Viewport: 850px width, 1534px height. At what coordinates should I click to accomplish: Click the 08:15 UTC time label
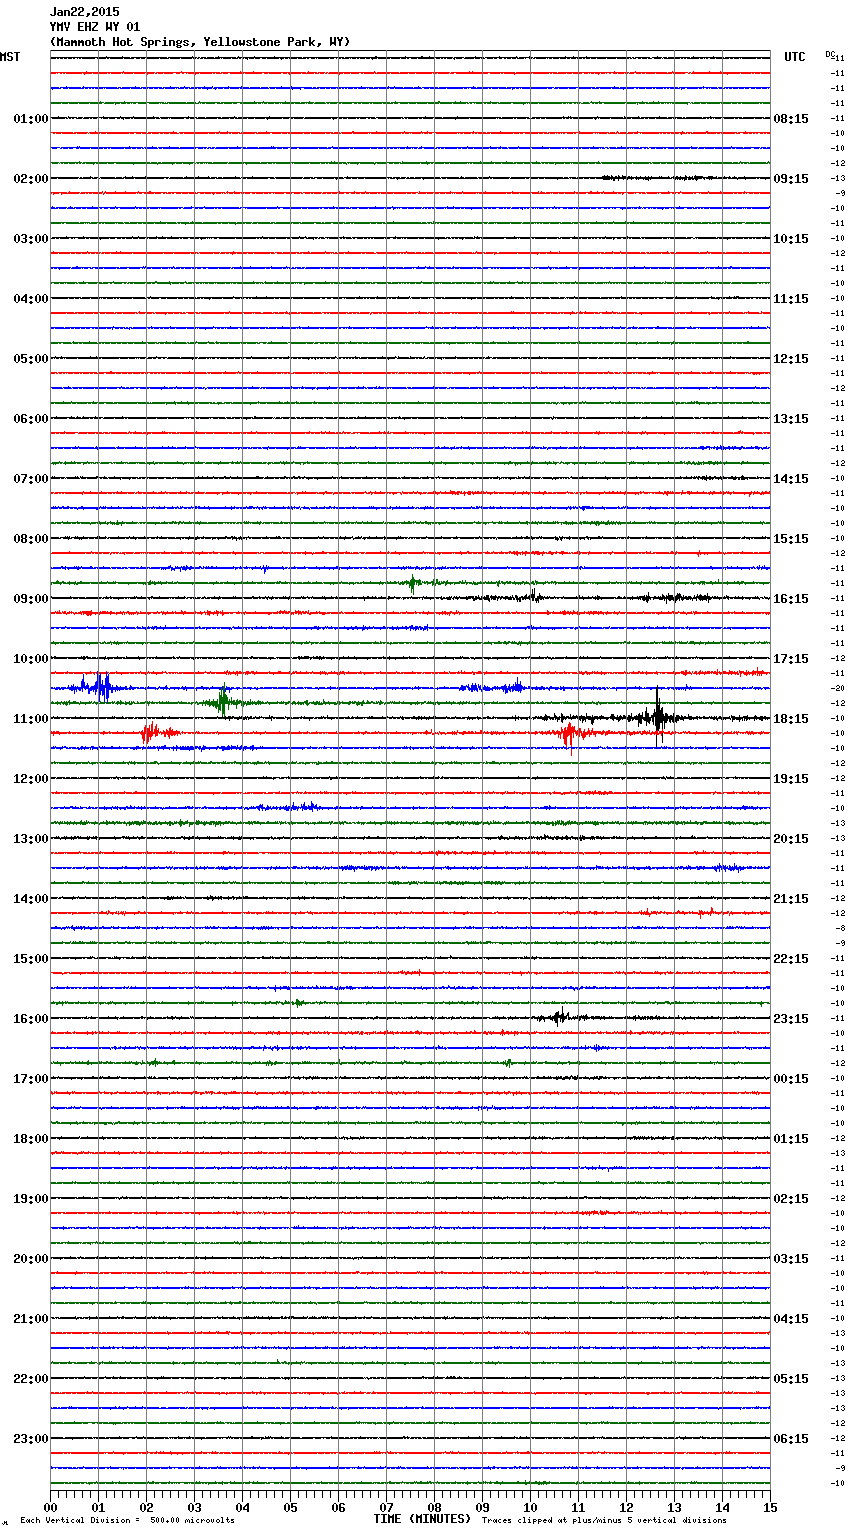[791, 119]
